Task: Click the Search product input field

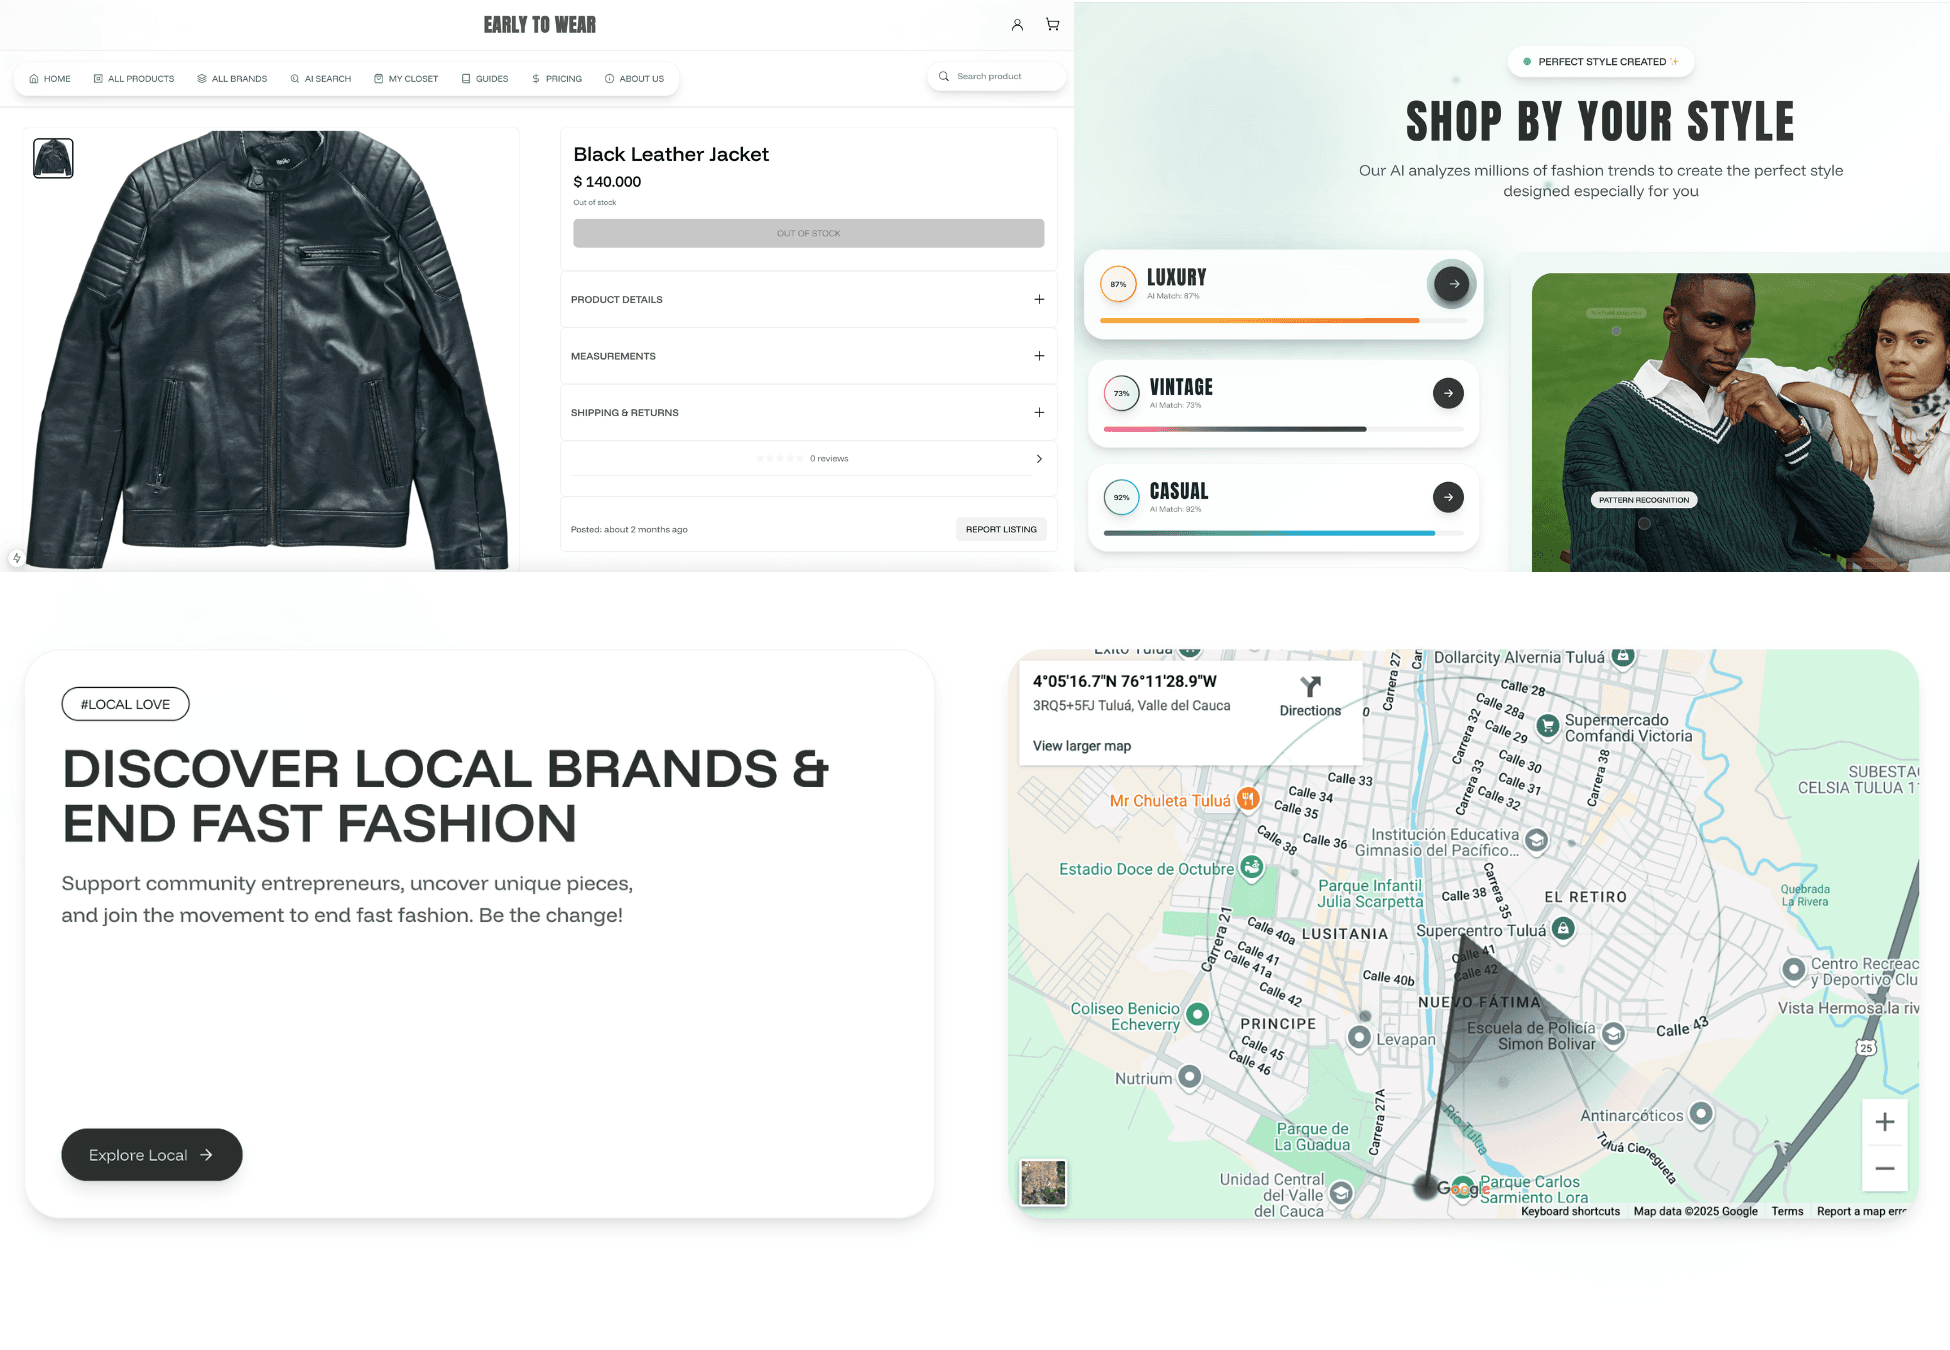Action: (996, 76)
